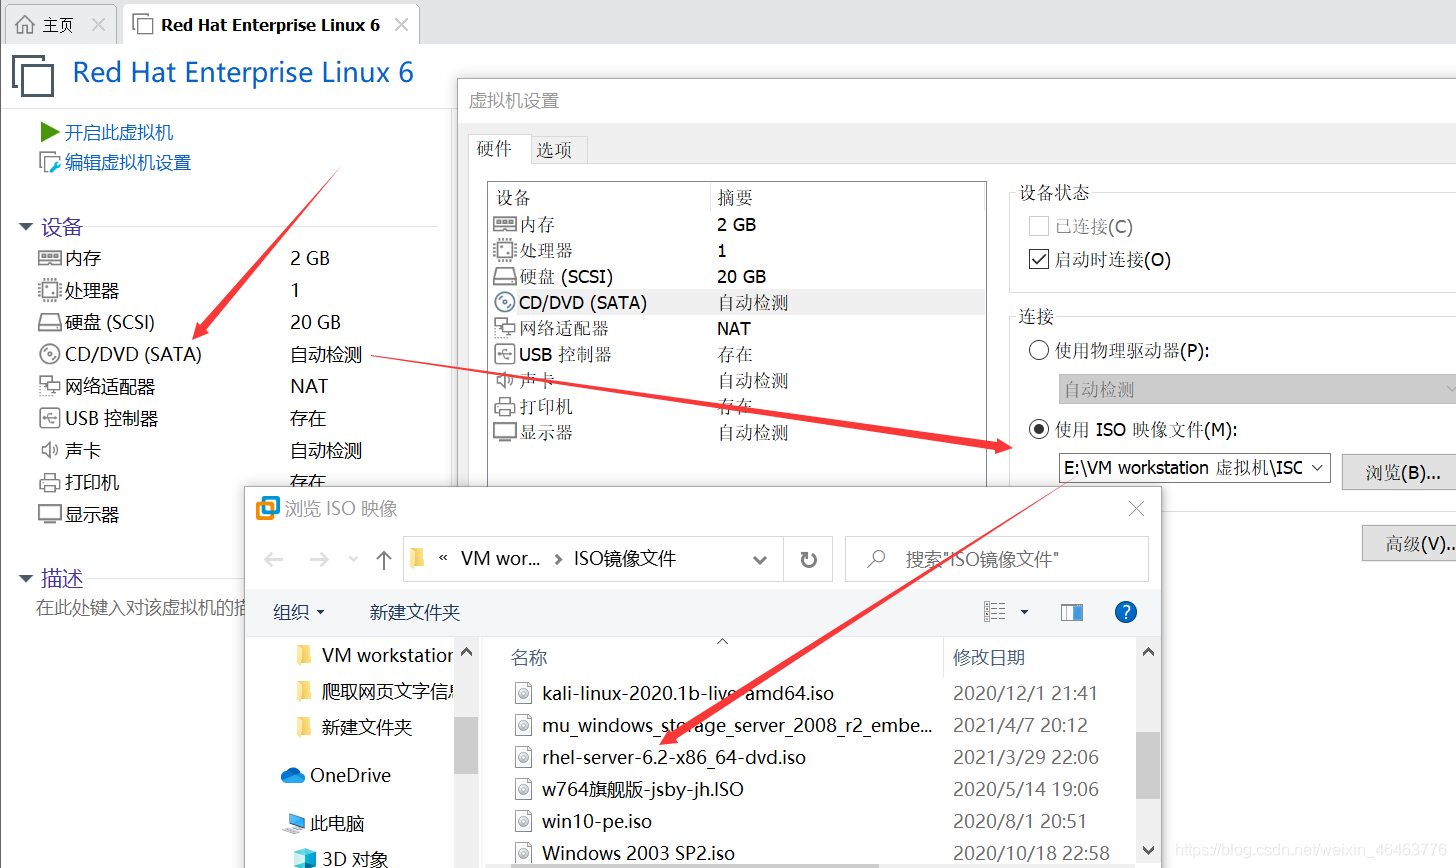This screenshot has height=868, width=1456.
Task: Click the 描述 text field in main window
Action: [140, 607]
